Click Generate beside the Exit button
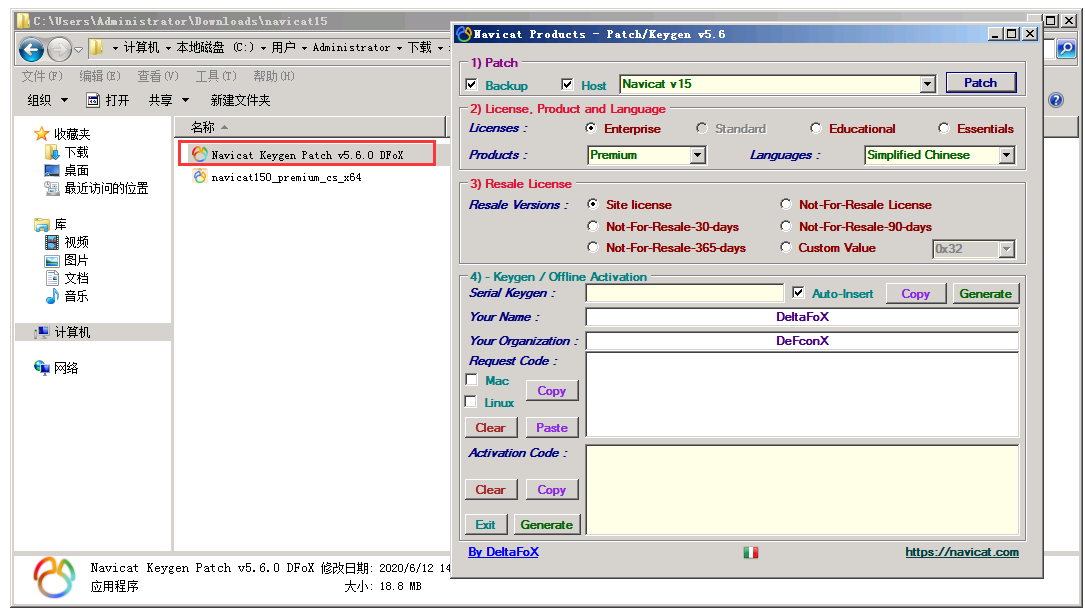1085x611 pixels. tap(546, 525)
